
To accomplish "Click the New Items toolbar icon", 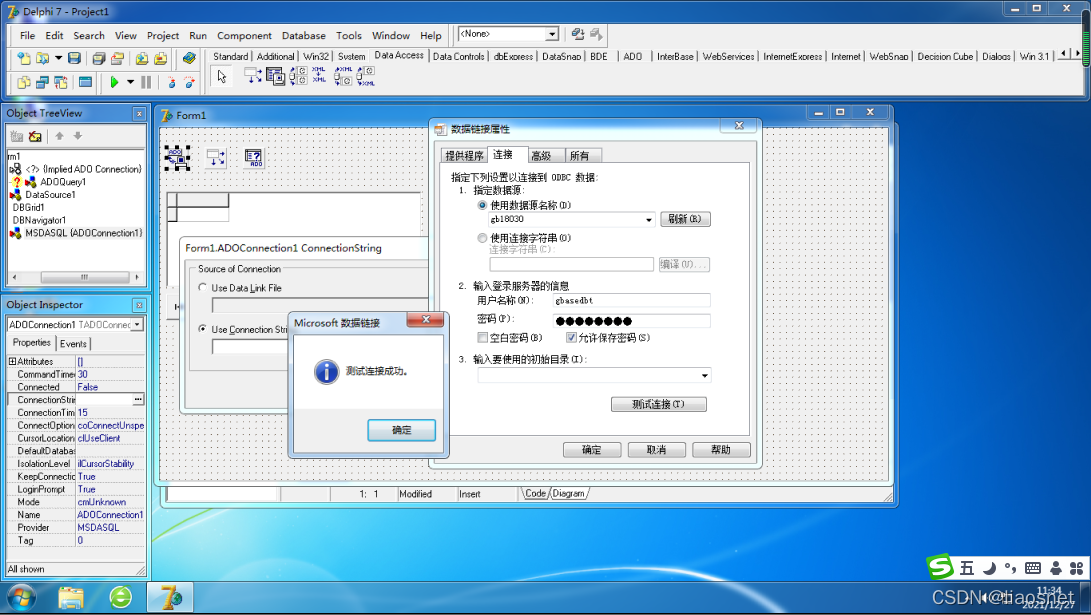I will [x=24, y=58].
